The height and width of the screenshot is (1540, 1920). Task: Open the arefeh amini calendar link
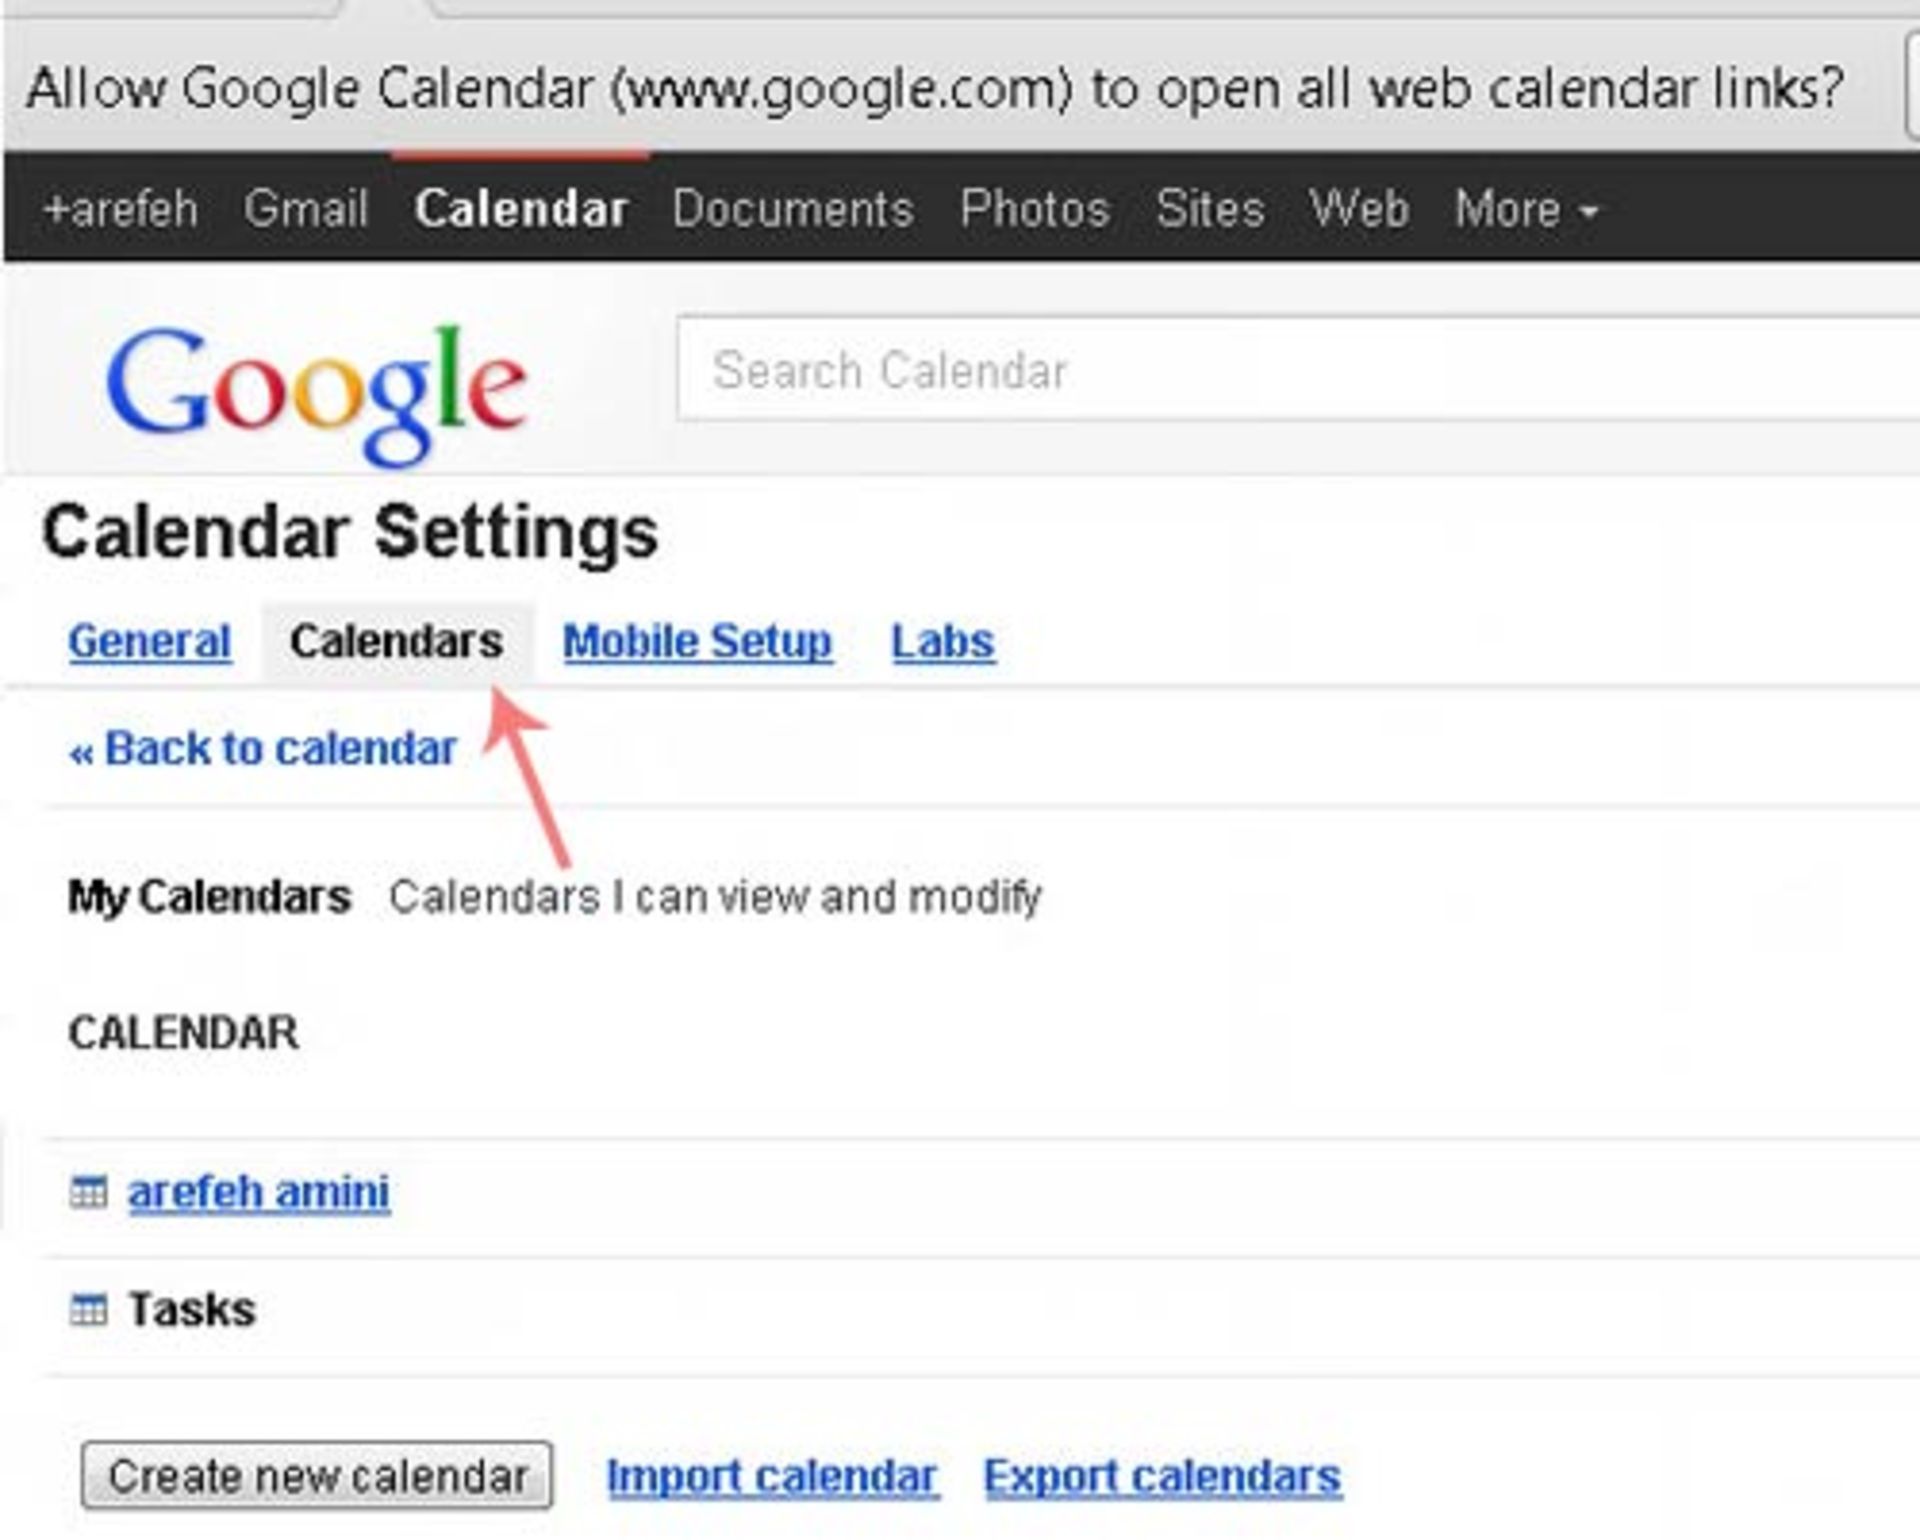pos(259,1192)
